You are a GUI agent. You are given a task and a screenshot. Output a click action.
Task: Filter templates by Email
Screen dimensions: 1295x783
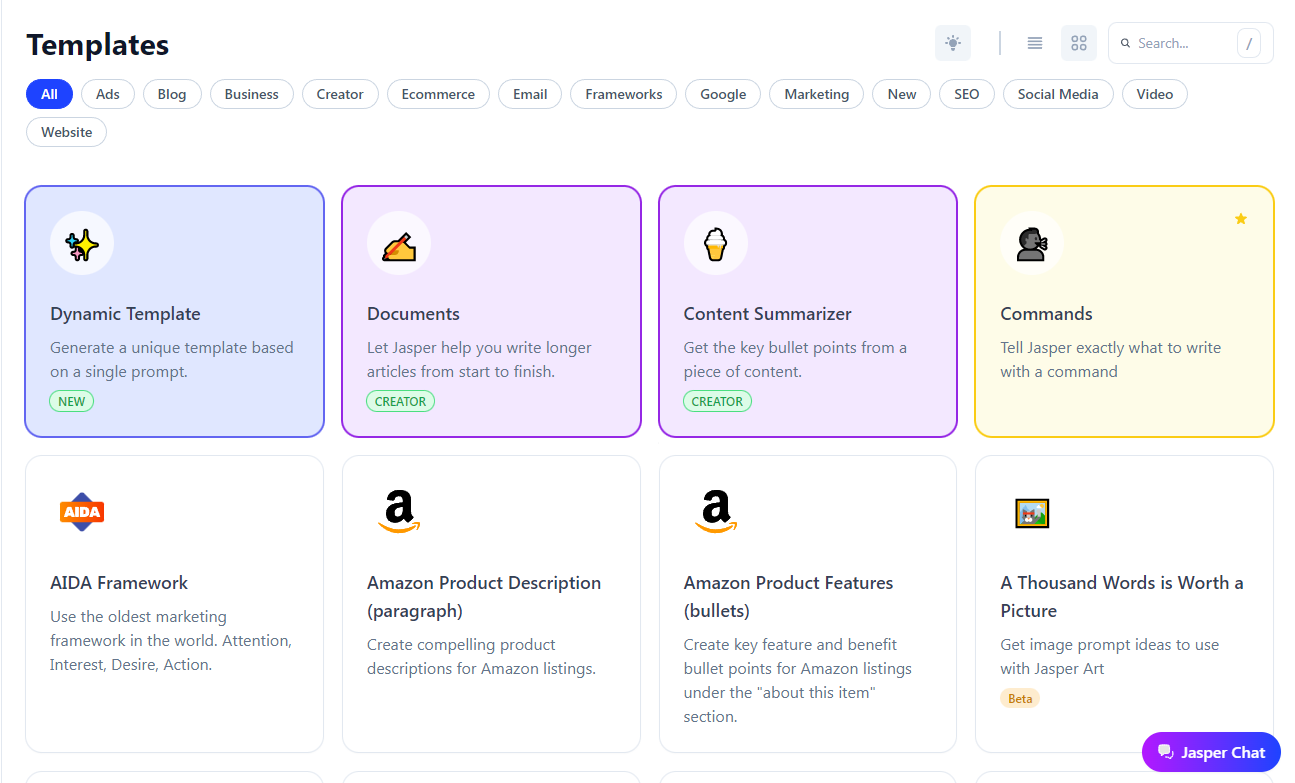coord(530,94)
